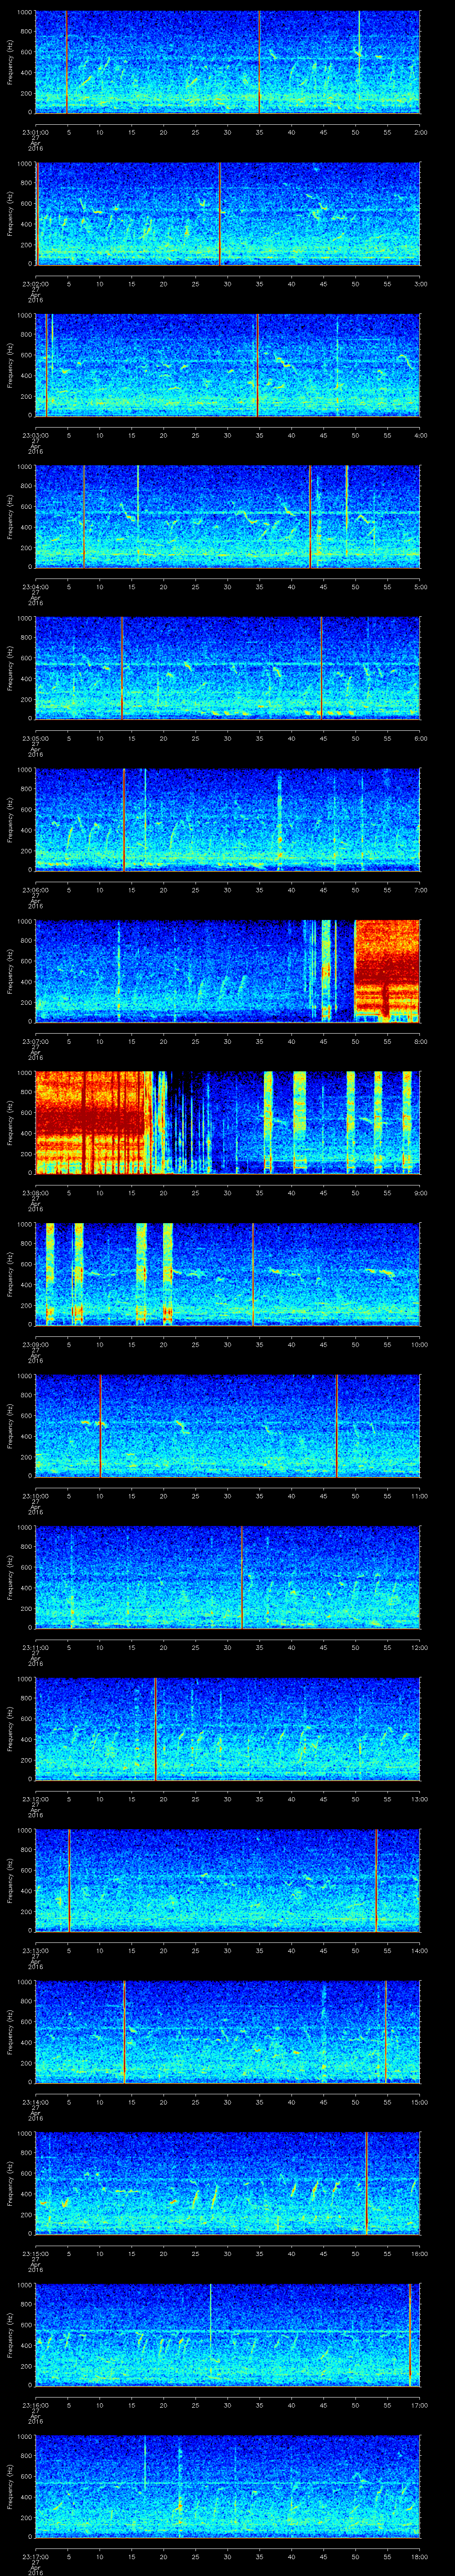Image resolution: width=455 pixels, height=2576 pixels.
Task: Select the spectrogram panel starting at 23:06:00
Action: [x=228, y=819]
